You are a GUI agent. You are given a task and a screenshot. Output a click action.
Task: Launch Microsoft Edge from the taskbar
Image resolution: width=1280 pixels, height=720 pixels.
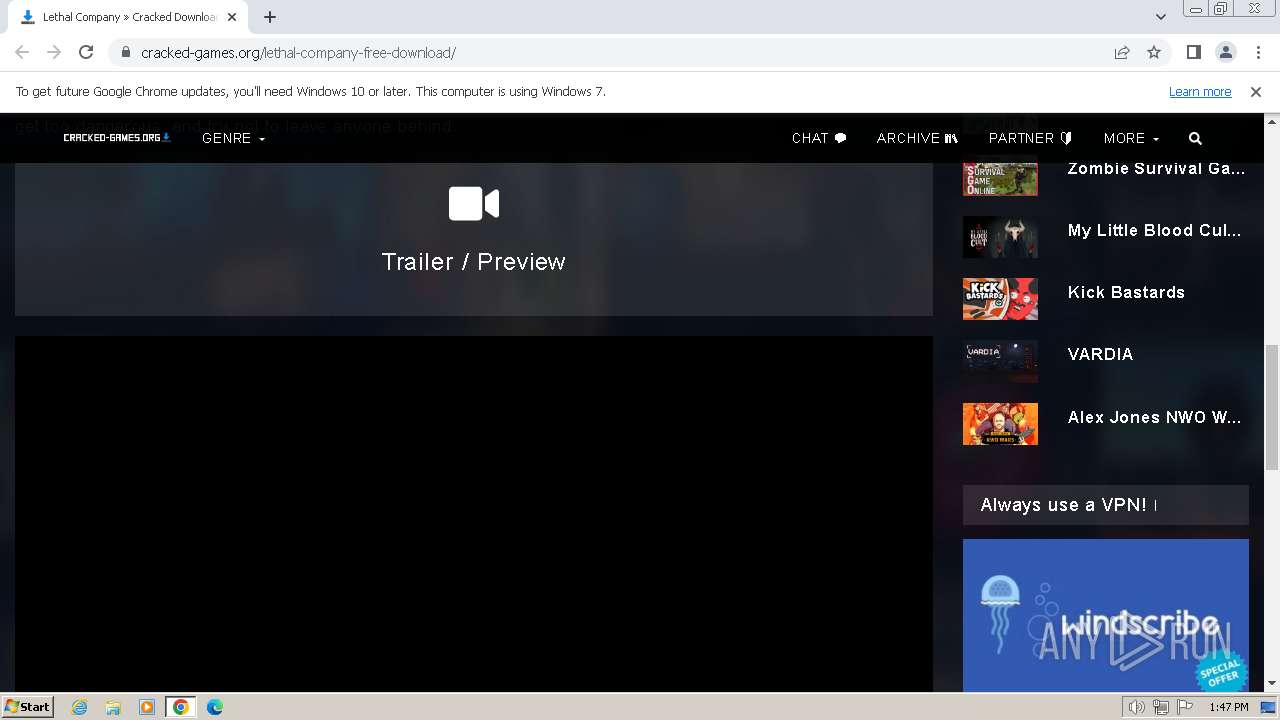pyautogui.click(x=215, y=707)
